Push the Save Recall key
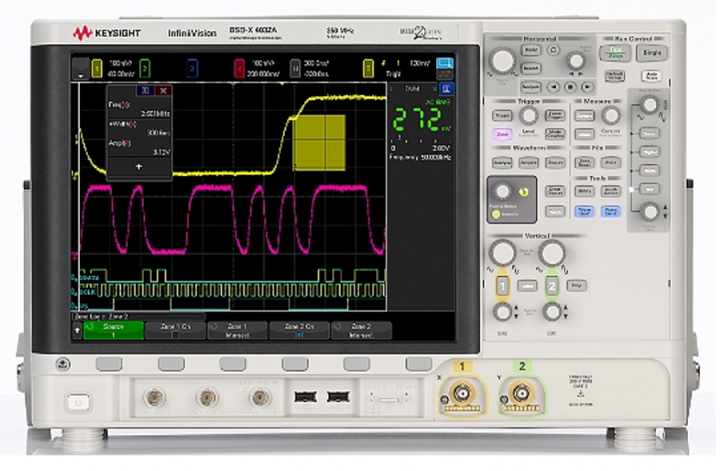The image size is (720, 471). tap(585, 163)
